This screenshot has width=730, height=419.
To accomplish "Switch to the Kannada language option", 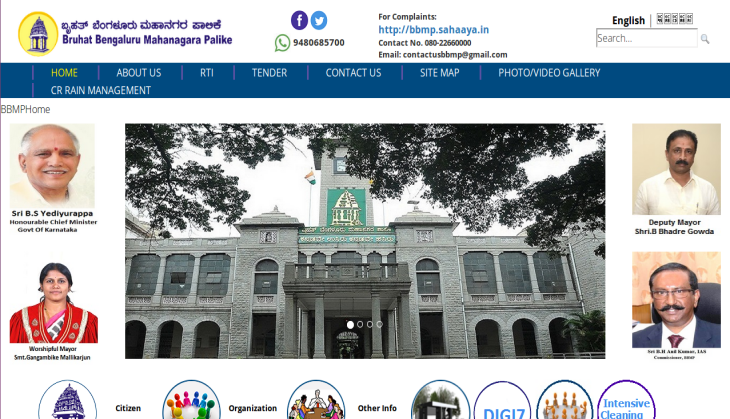I will pyautogui.click(x=675, y=19).
